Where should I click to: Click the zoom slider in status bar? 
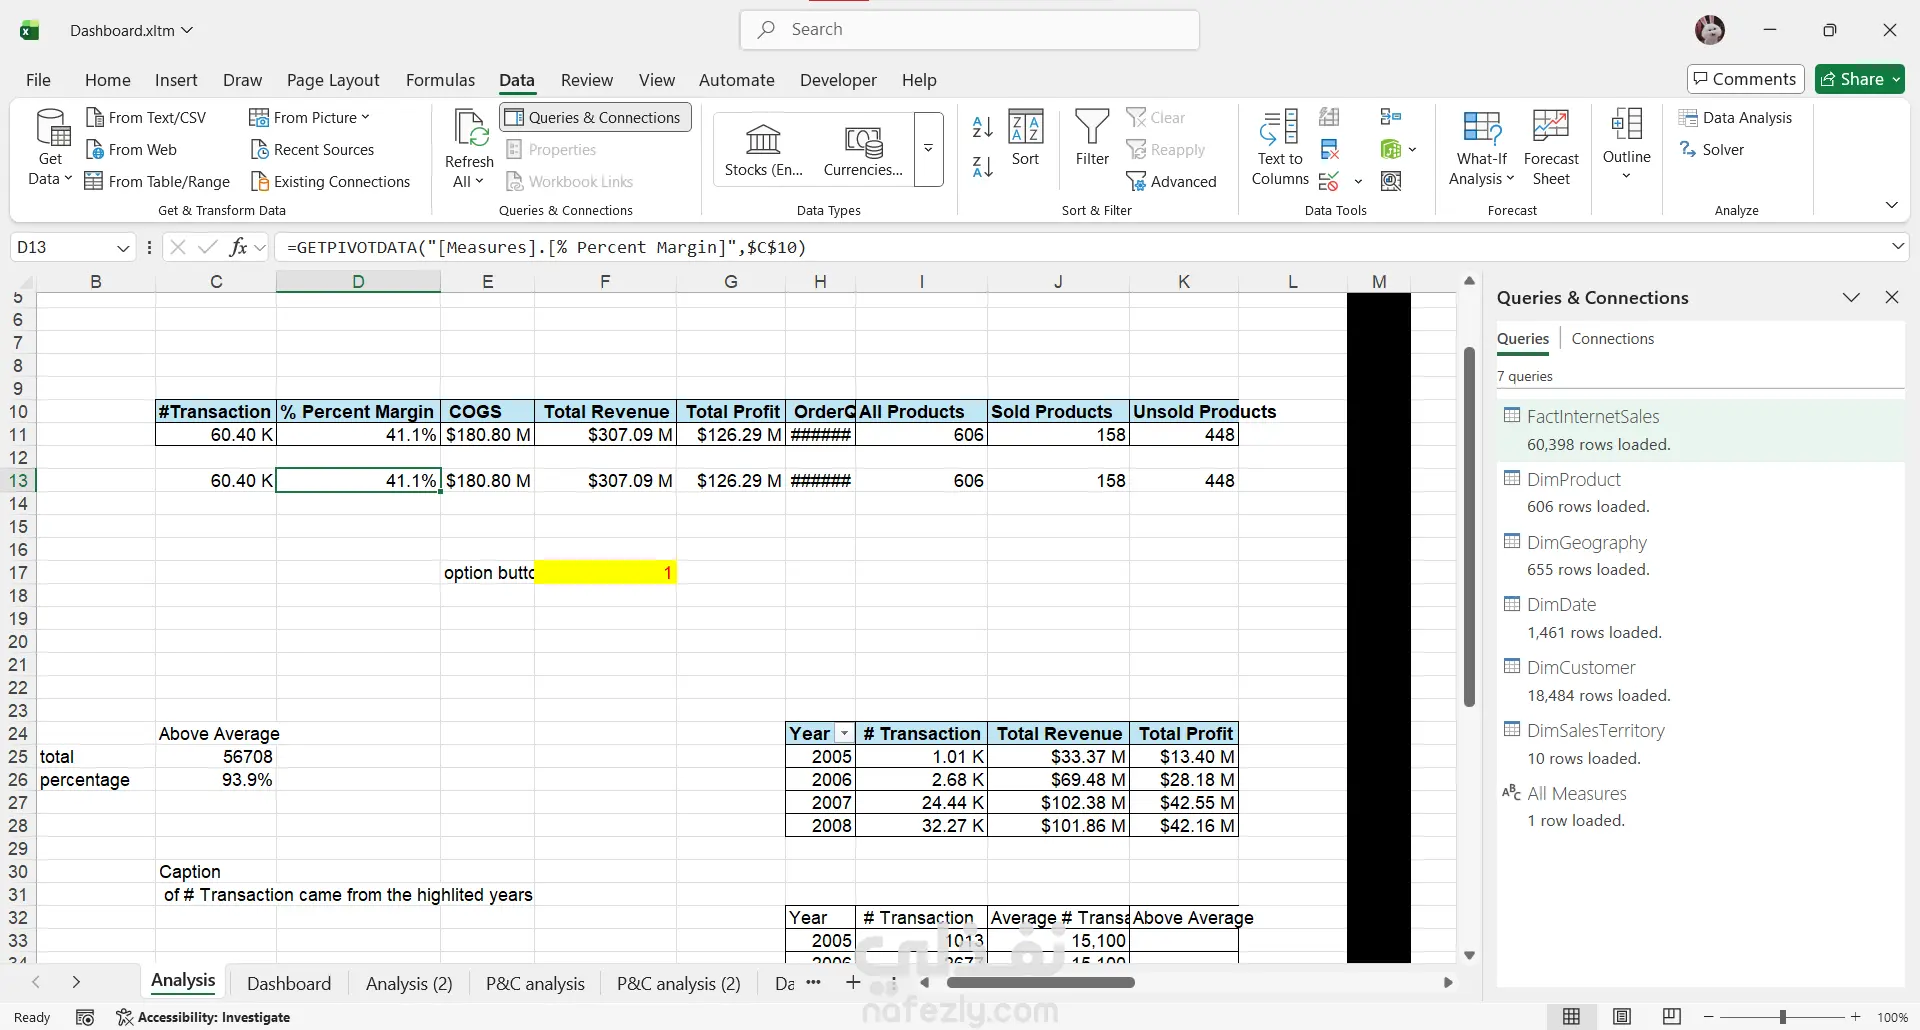click(1782, 1017)
